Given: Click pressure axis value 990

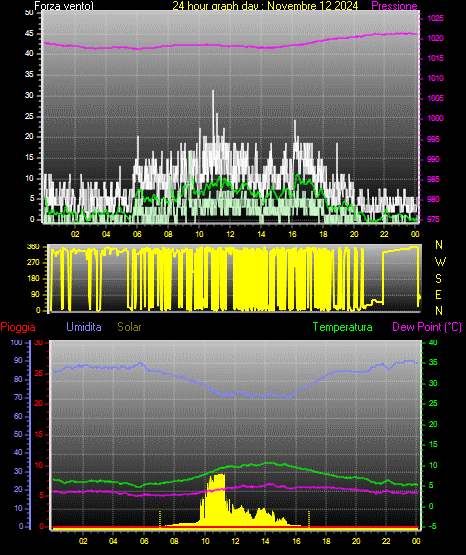Looking at the screenshot, I should click(x=433, y=160).
